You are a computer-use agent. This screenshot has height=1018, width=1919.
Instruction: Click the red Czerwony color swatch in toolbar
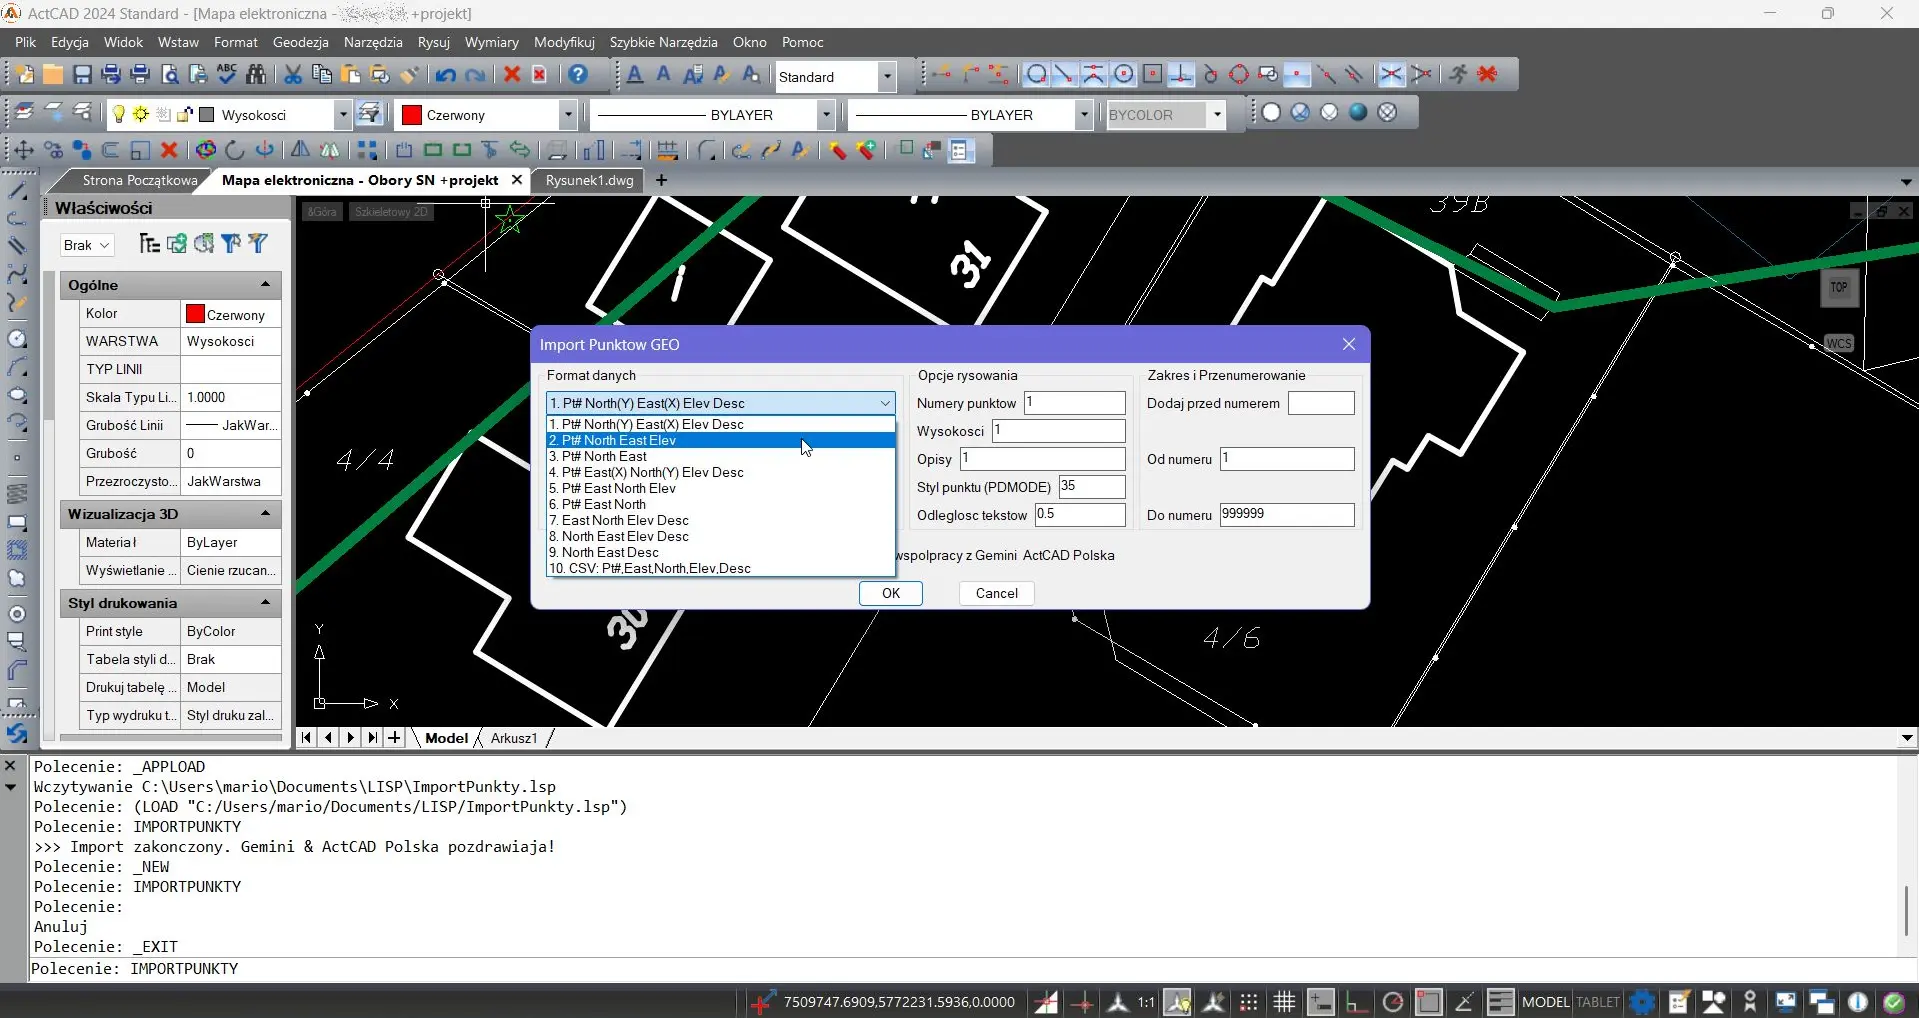411,115
